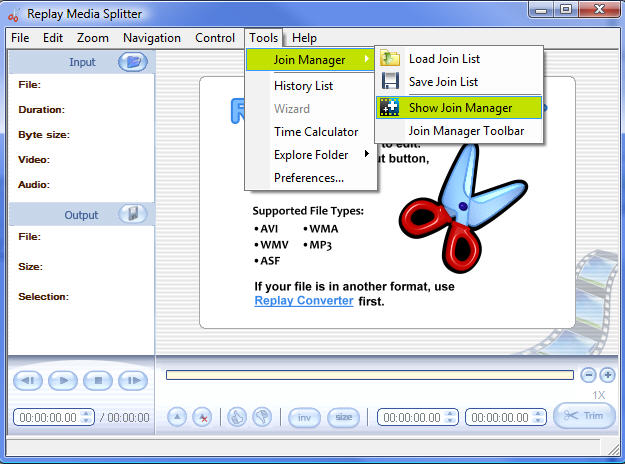
Task: Invert the selection with inv button
Action: (x=304, y=417)
